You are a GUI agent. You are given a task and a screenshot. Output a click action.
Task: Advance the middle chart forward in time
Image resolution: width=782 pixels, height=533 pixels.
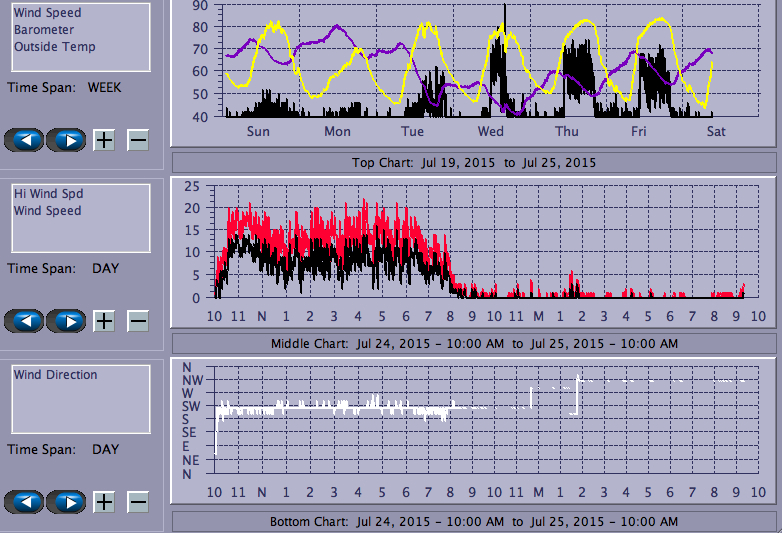coord(67,321)
